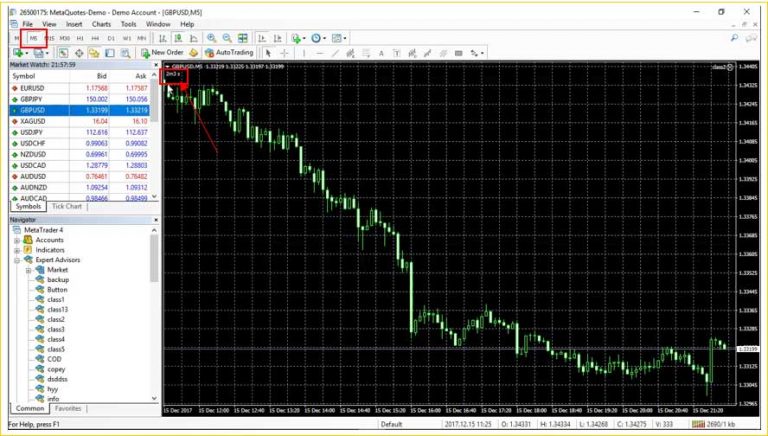Tile chart windows icon

click(x=243, y=38)
